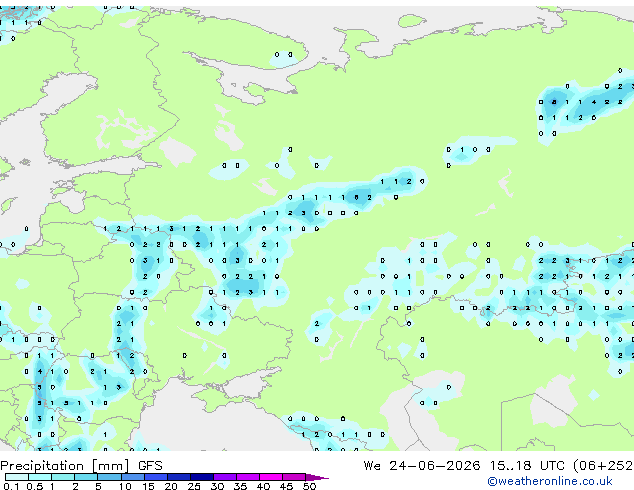
Task: Pick the 10–15 mm legend color swatch
Action: (133, 477)
